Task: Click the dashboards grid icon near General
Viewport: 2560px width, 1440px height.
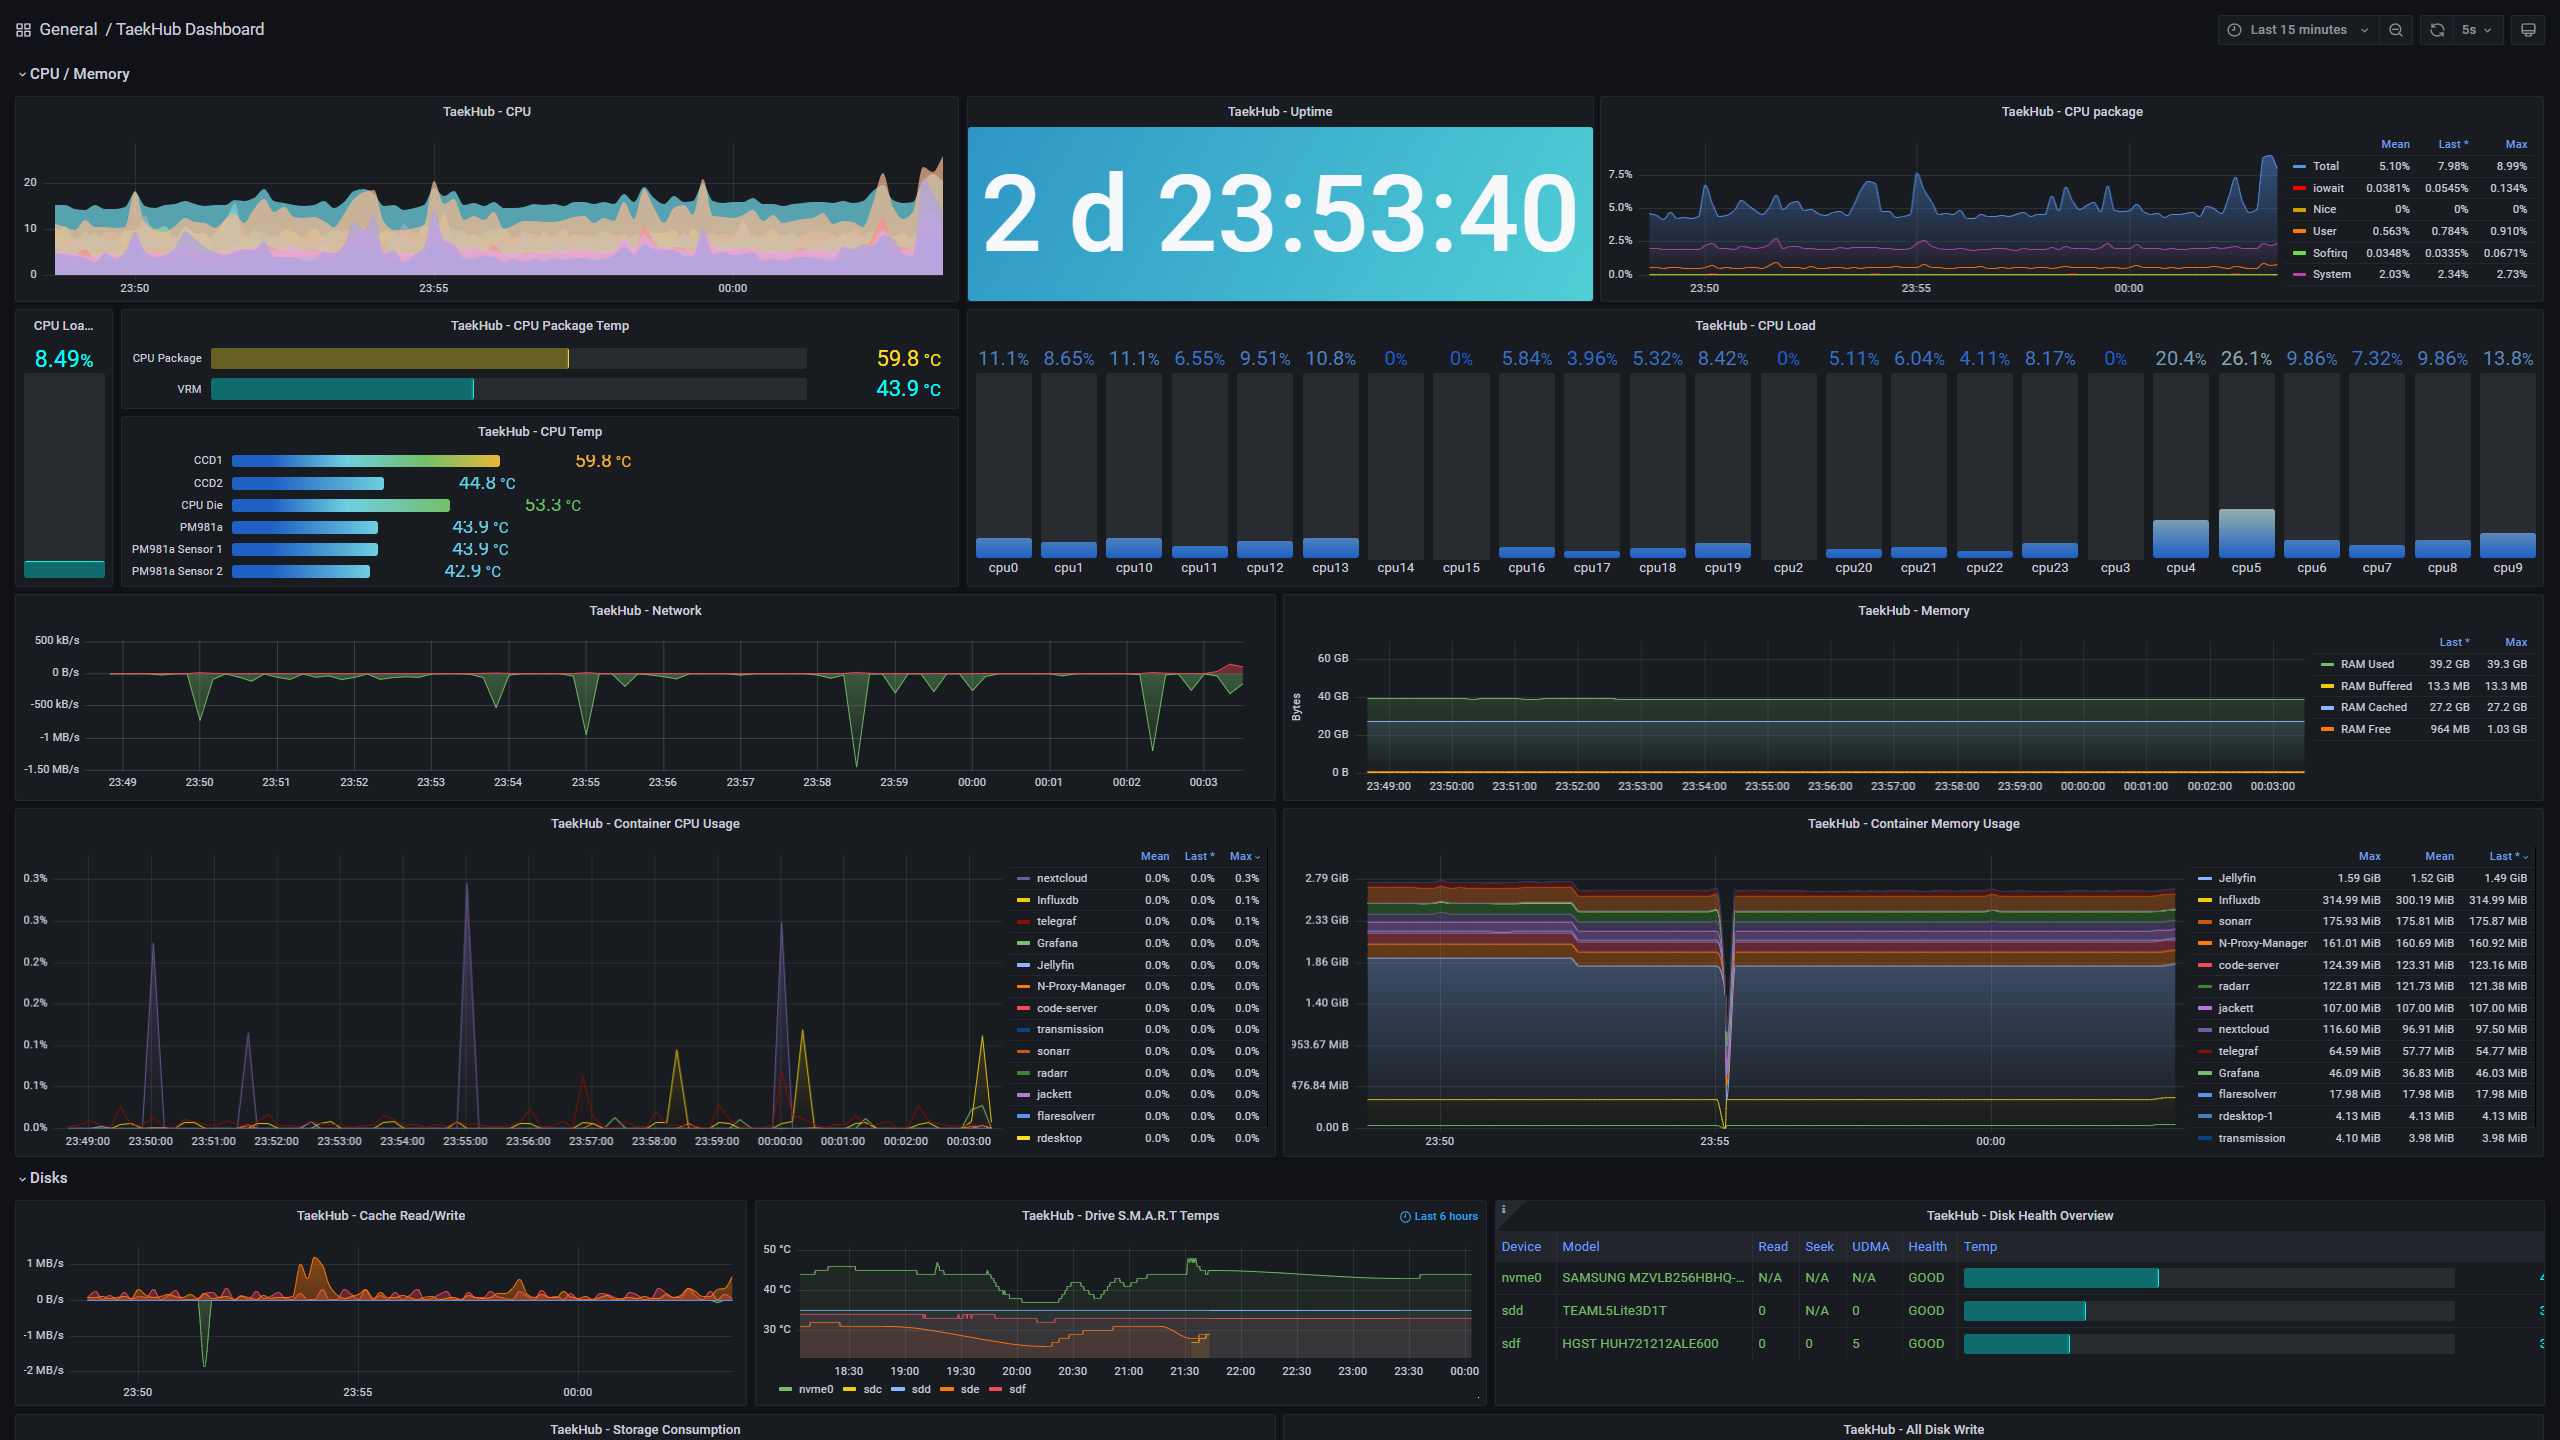Action: tap(23, 30)
